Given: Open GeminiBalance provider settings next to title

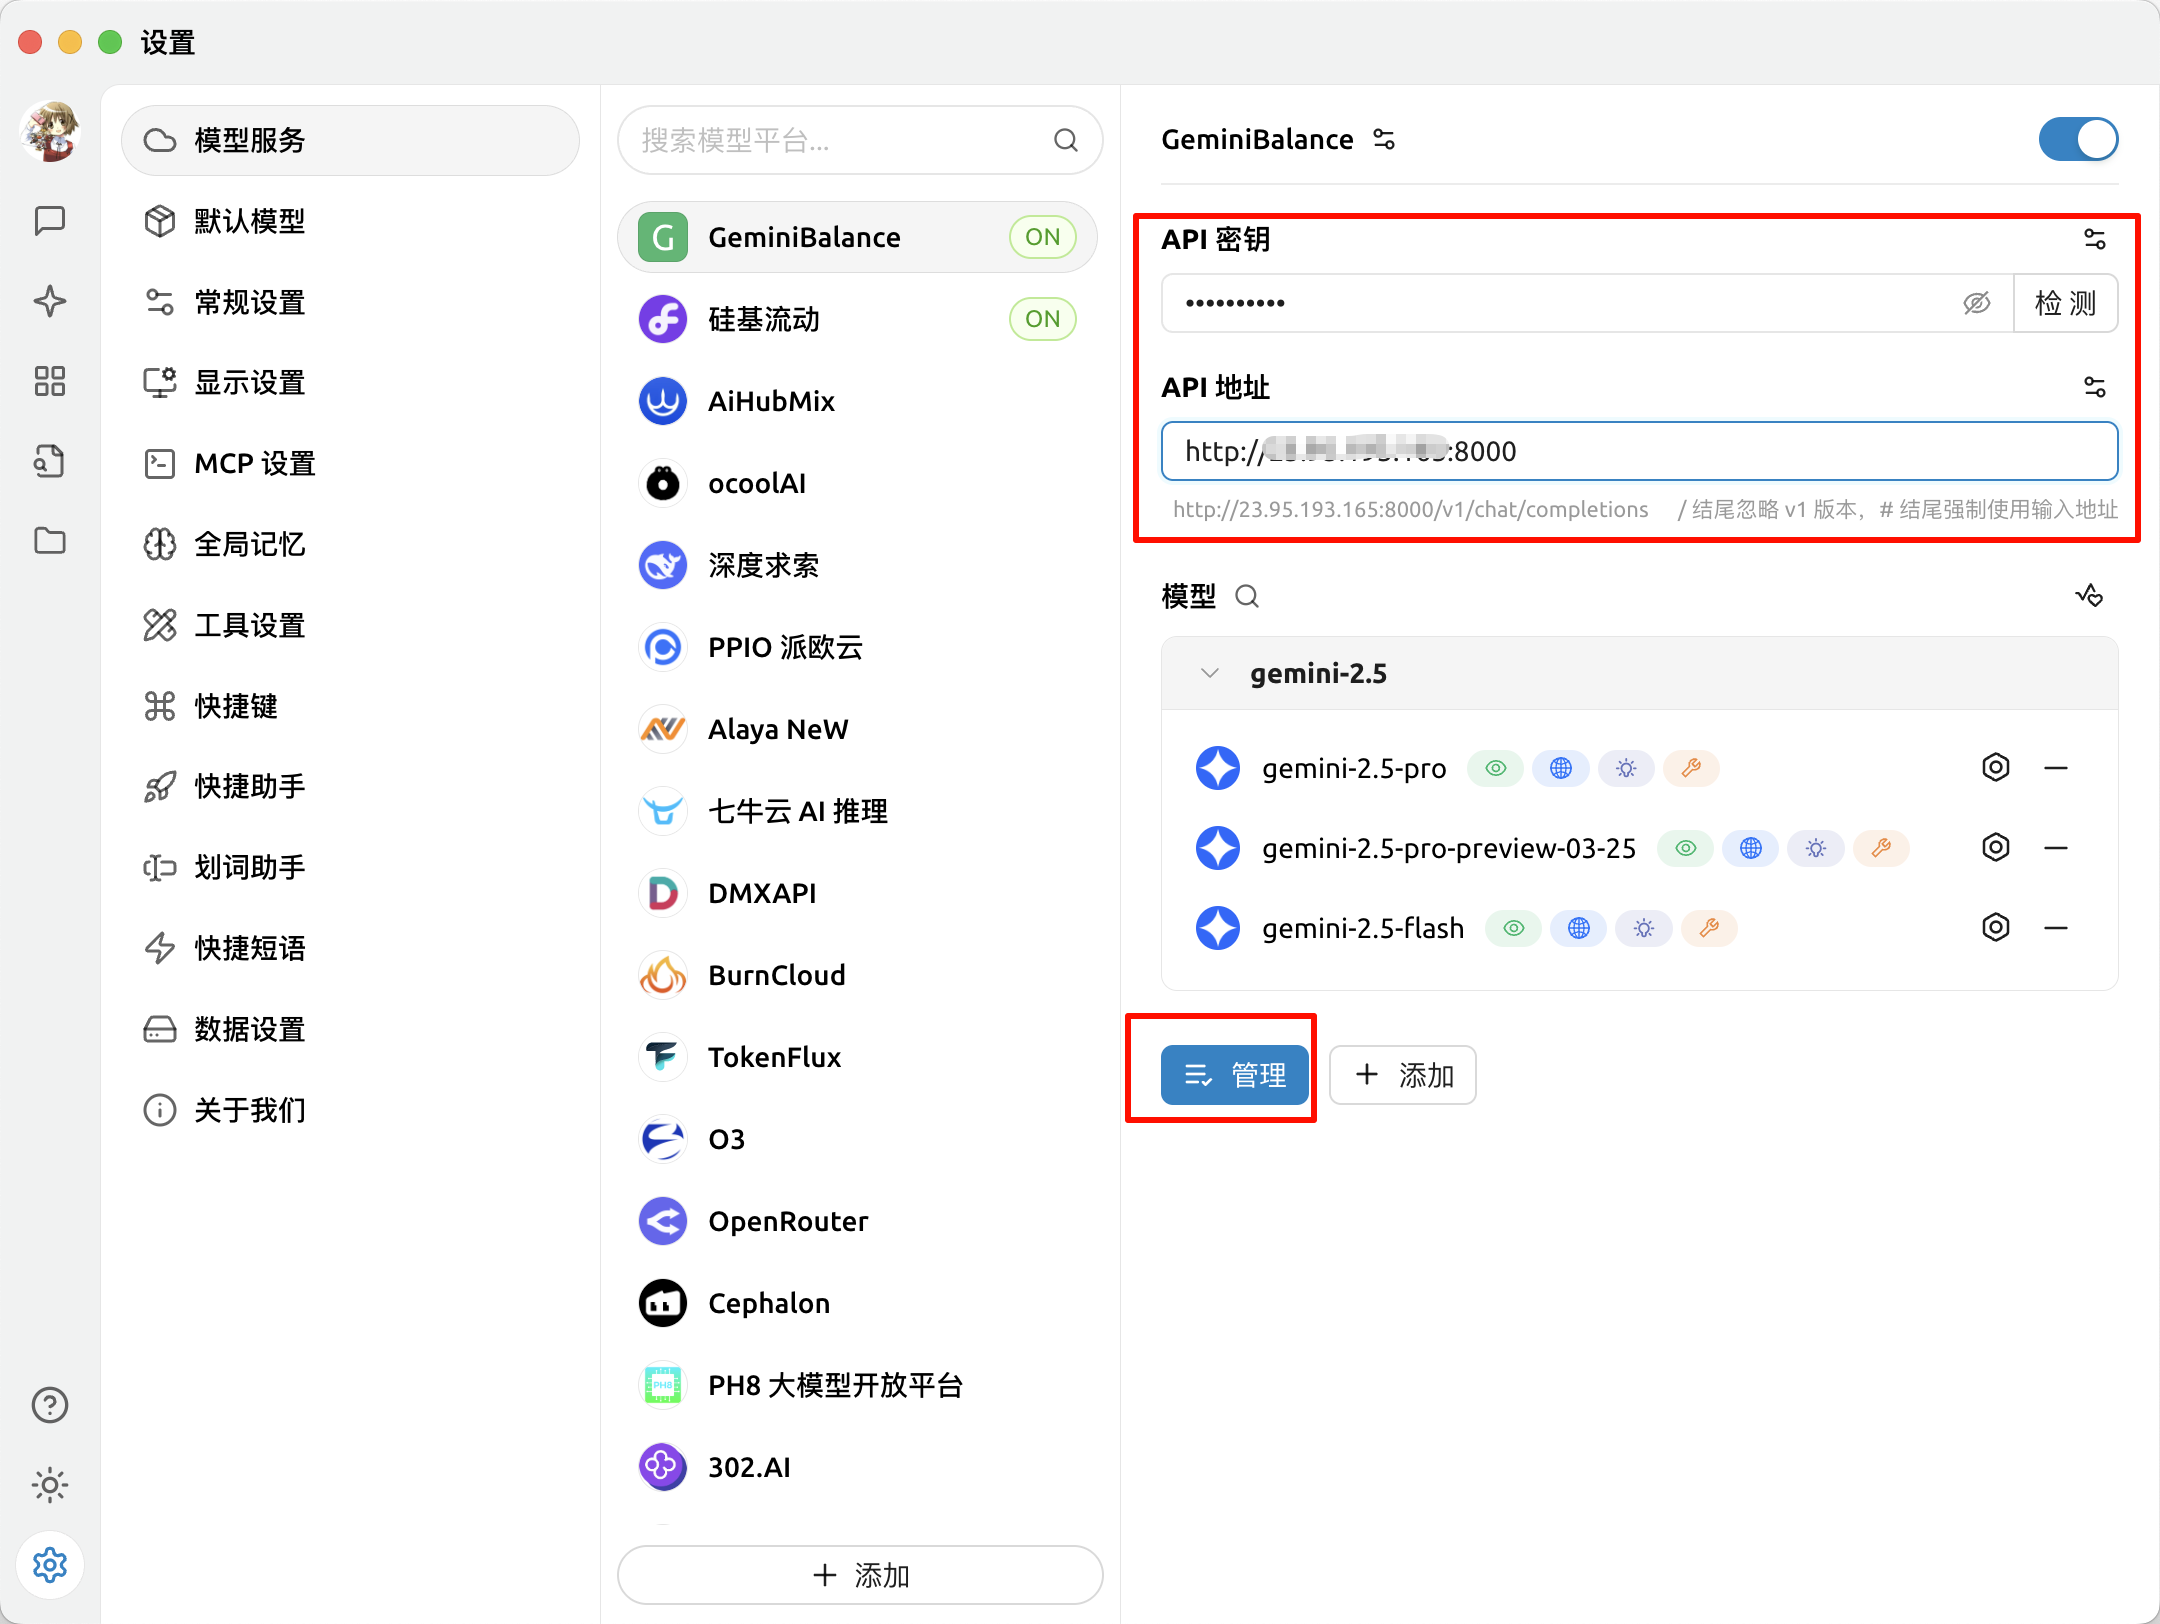Looking at the screenshot, I should (x=1384, y=139).
